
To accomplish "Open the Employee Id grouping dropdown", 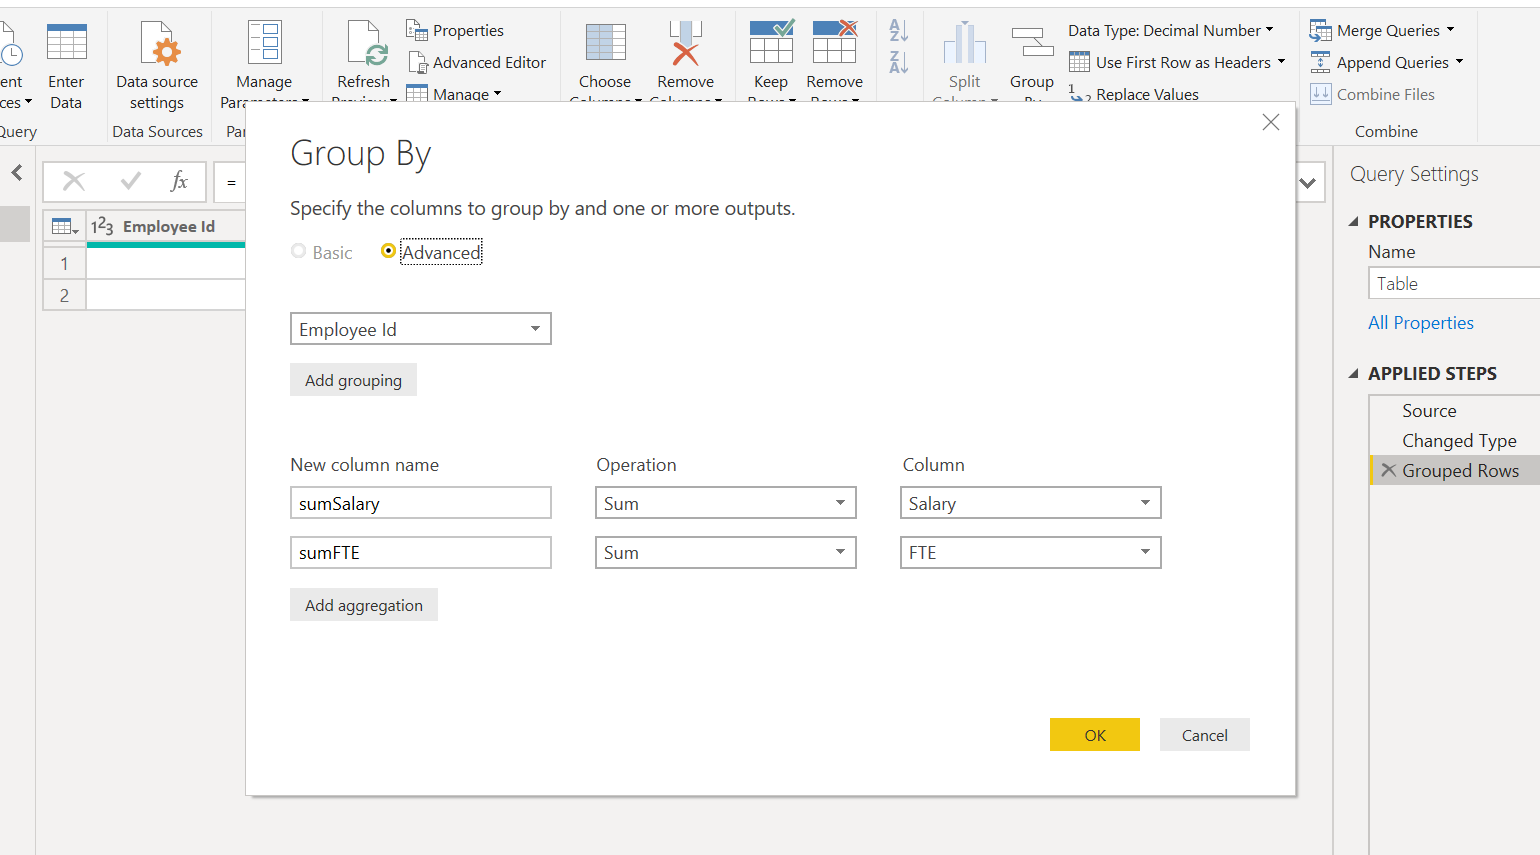I will click(421, 329).
